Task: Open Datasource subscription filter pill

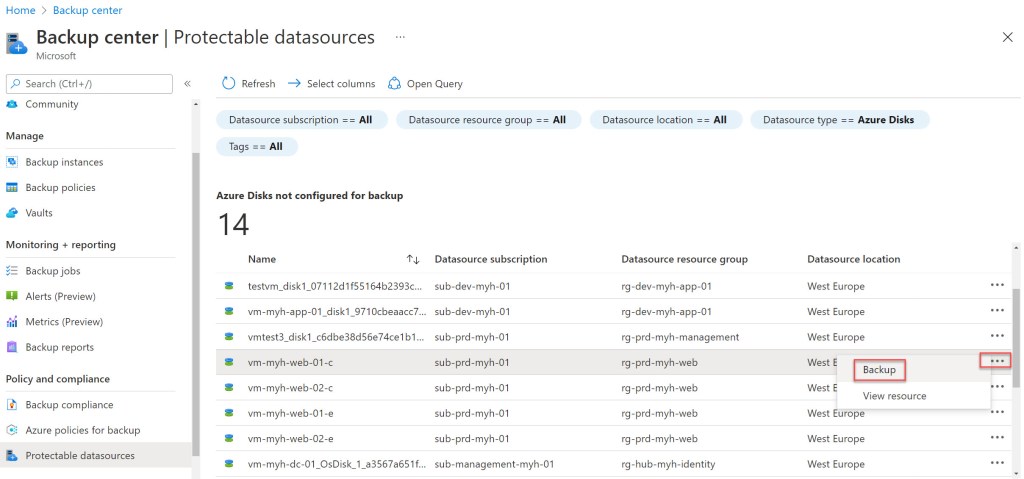Action: [x=300, y=120]
